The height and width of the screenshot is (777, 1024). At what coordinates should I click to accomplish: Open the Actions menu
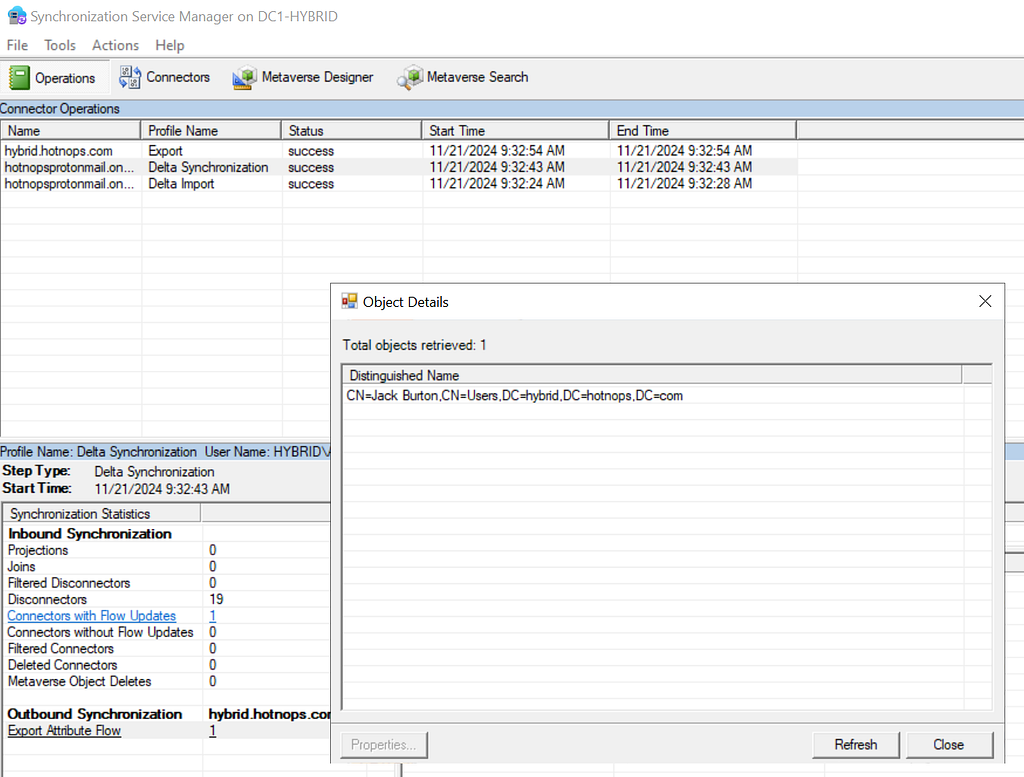tap(116, 45)
